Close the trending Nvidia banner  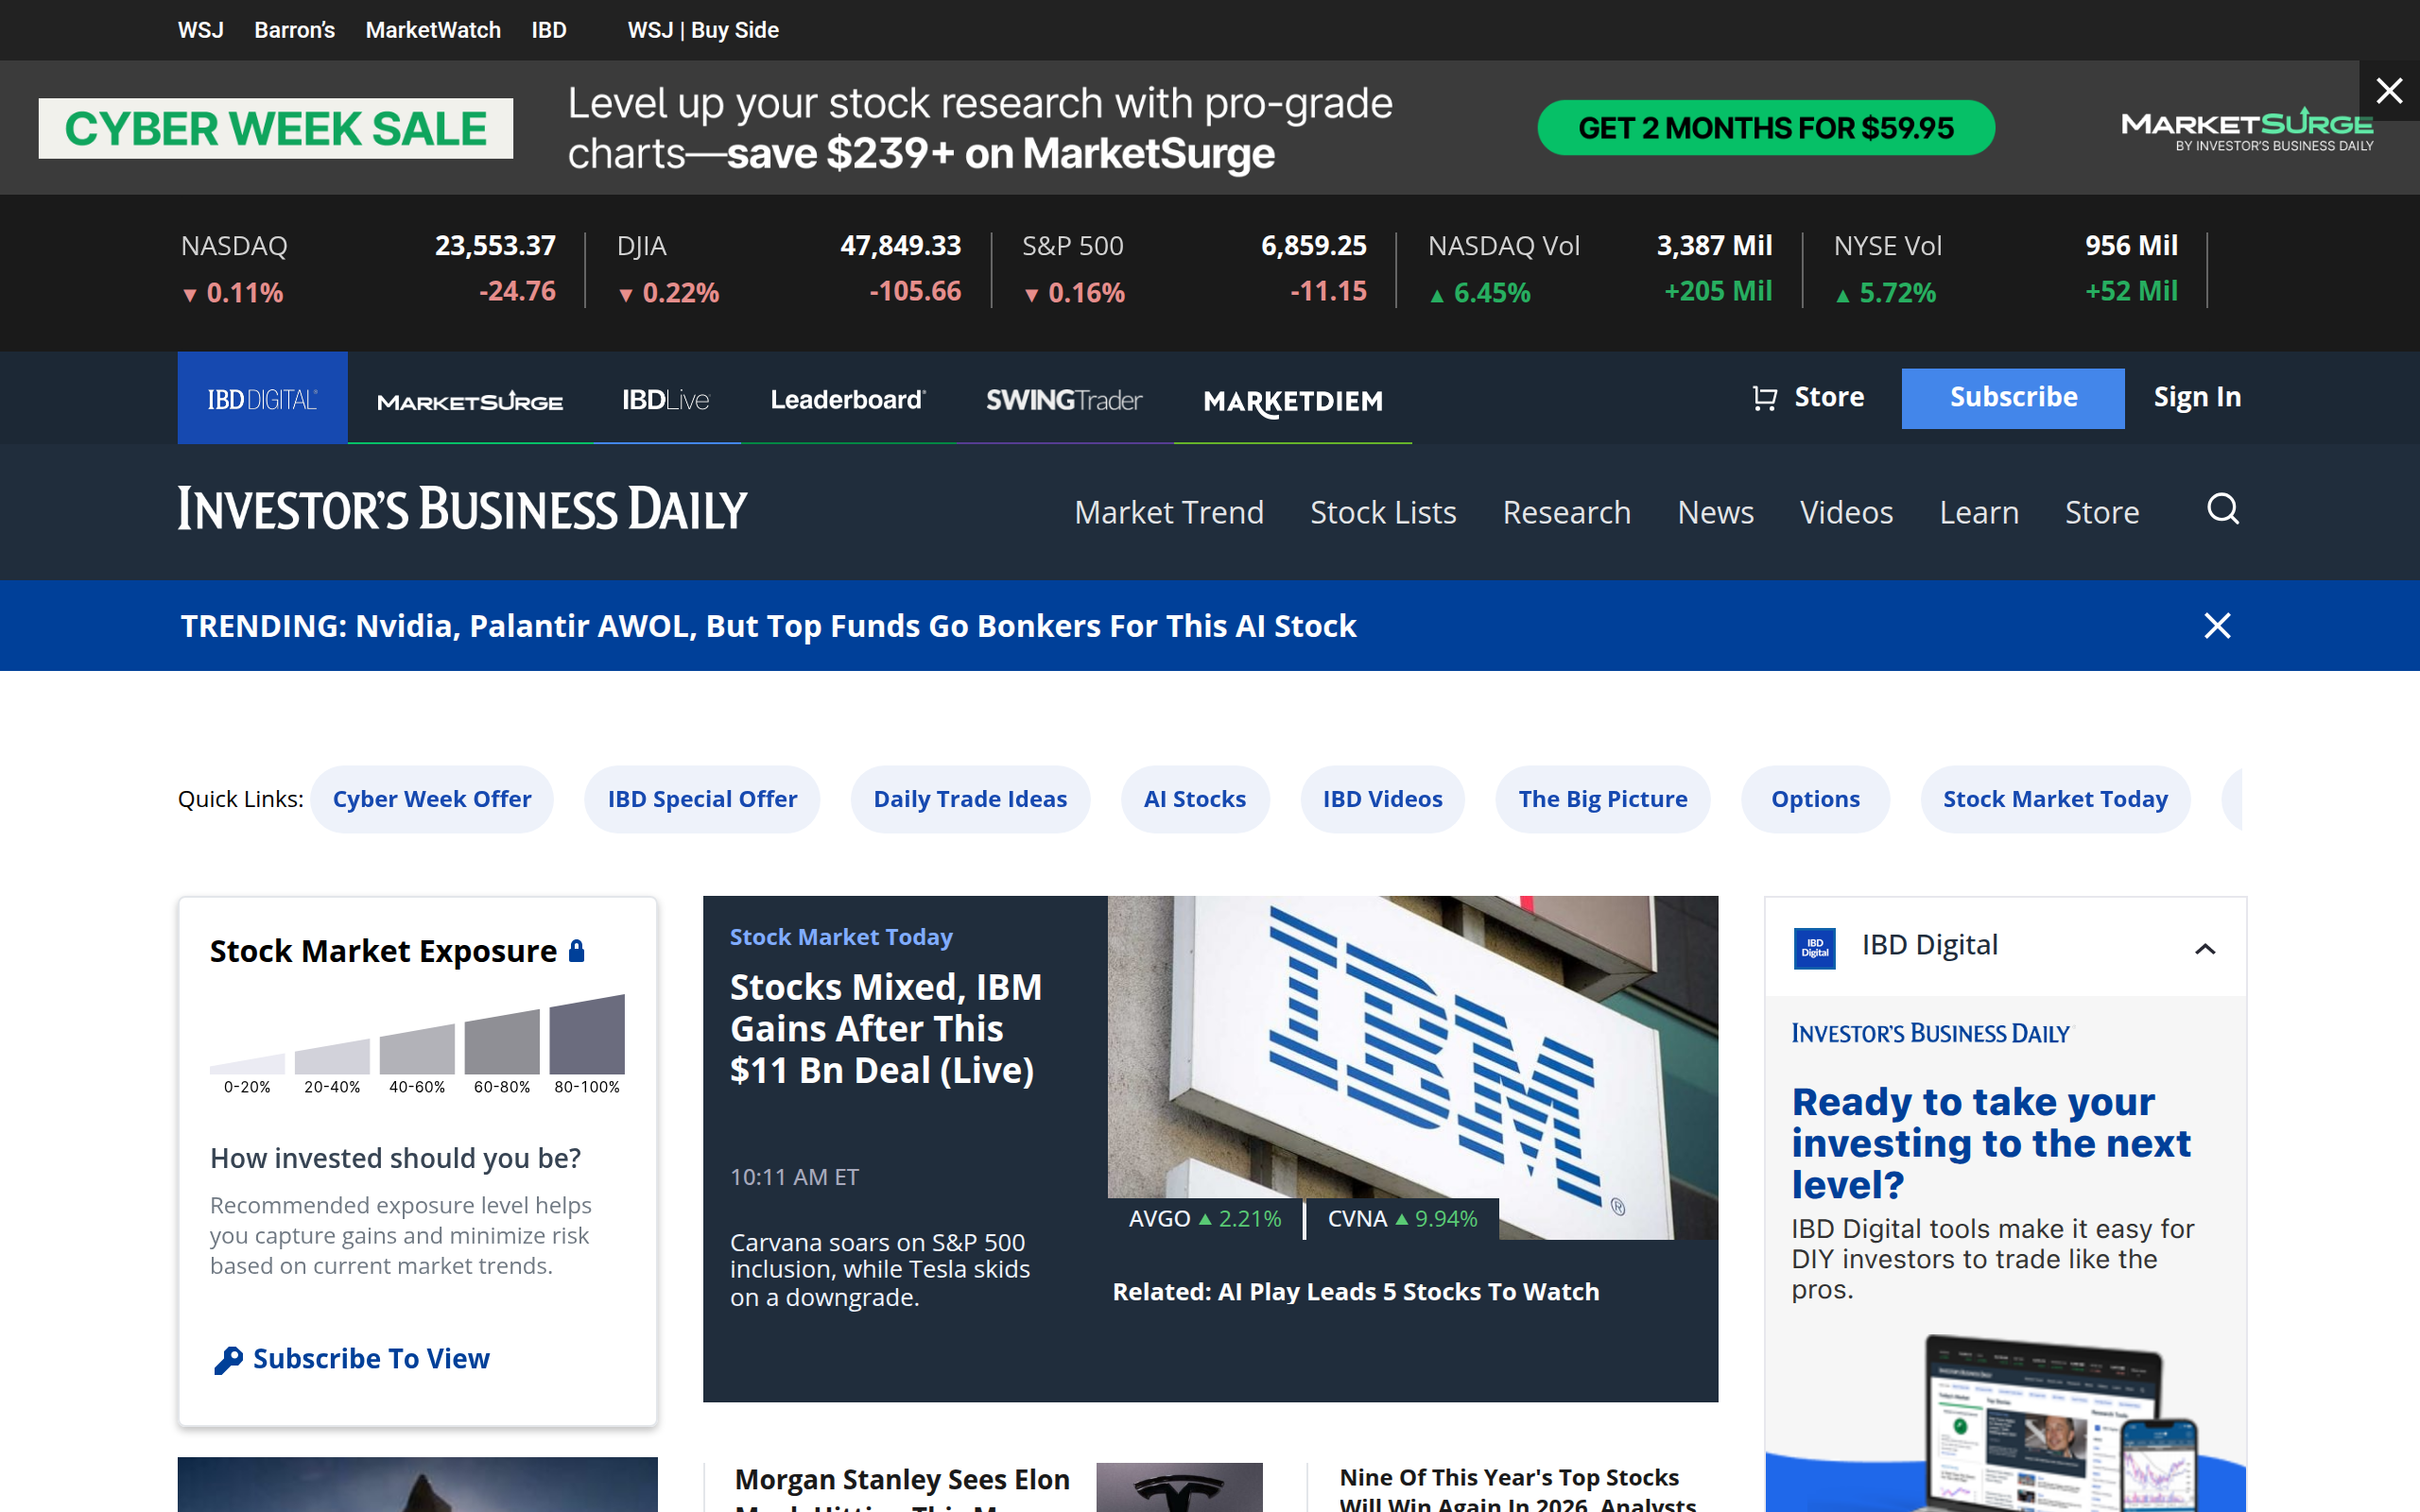[2217, 626]
